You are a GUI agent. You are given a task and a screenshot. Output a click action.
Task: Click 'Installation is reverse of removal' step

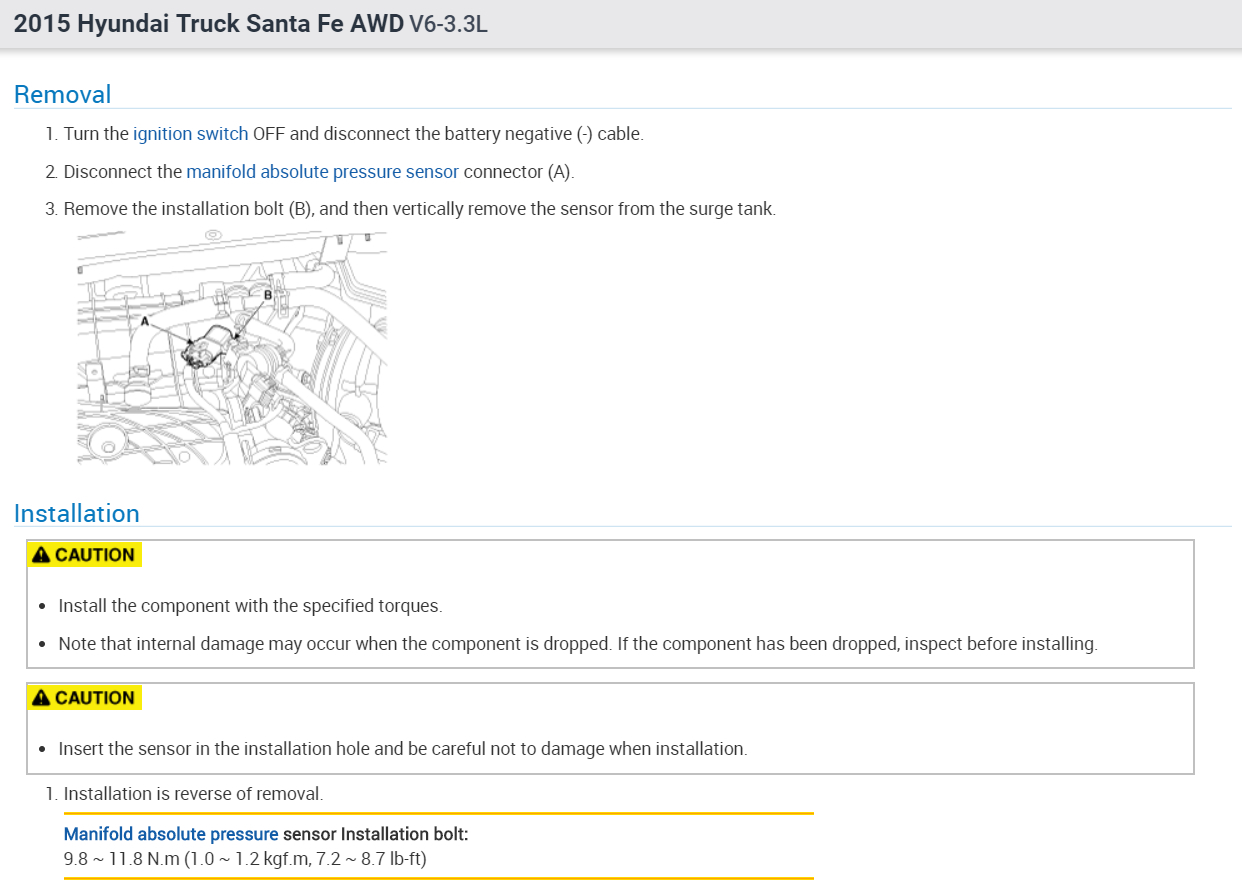pos(193,794)
